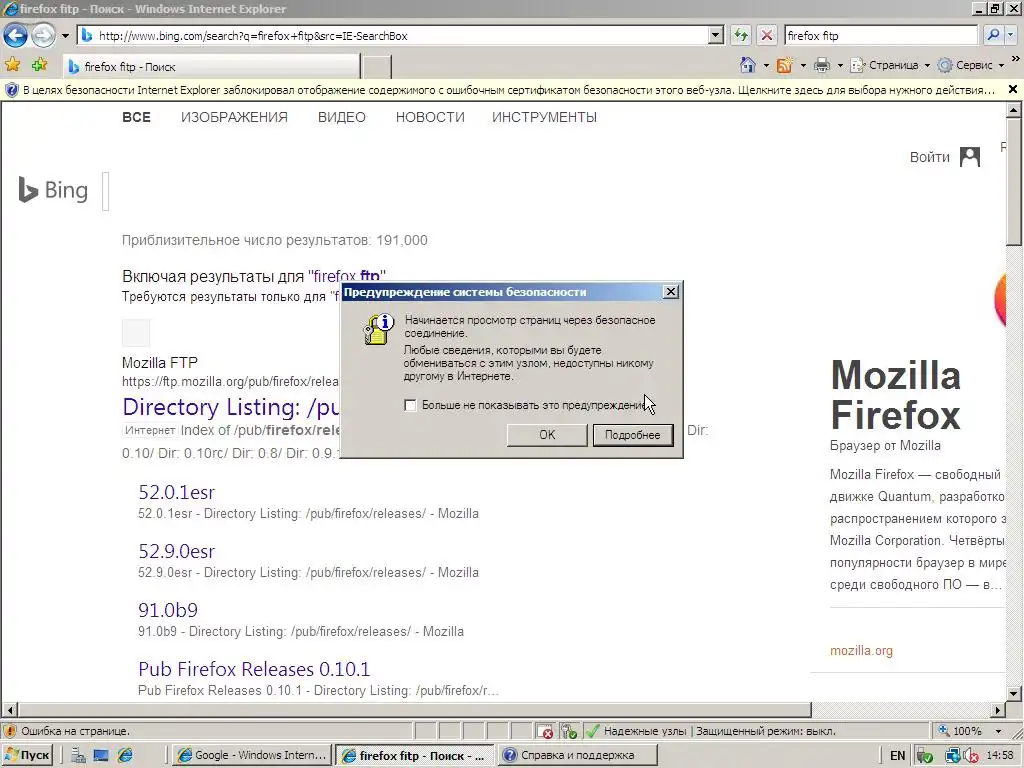
Task: Open the search provider dropdown arrow
Action: tap(1011, 36)
